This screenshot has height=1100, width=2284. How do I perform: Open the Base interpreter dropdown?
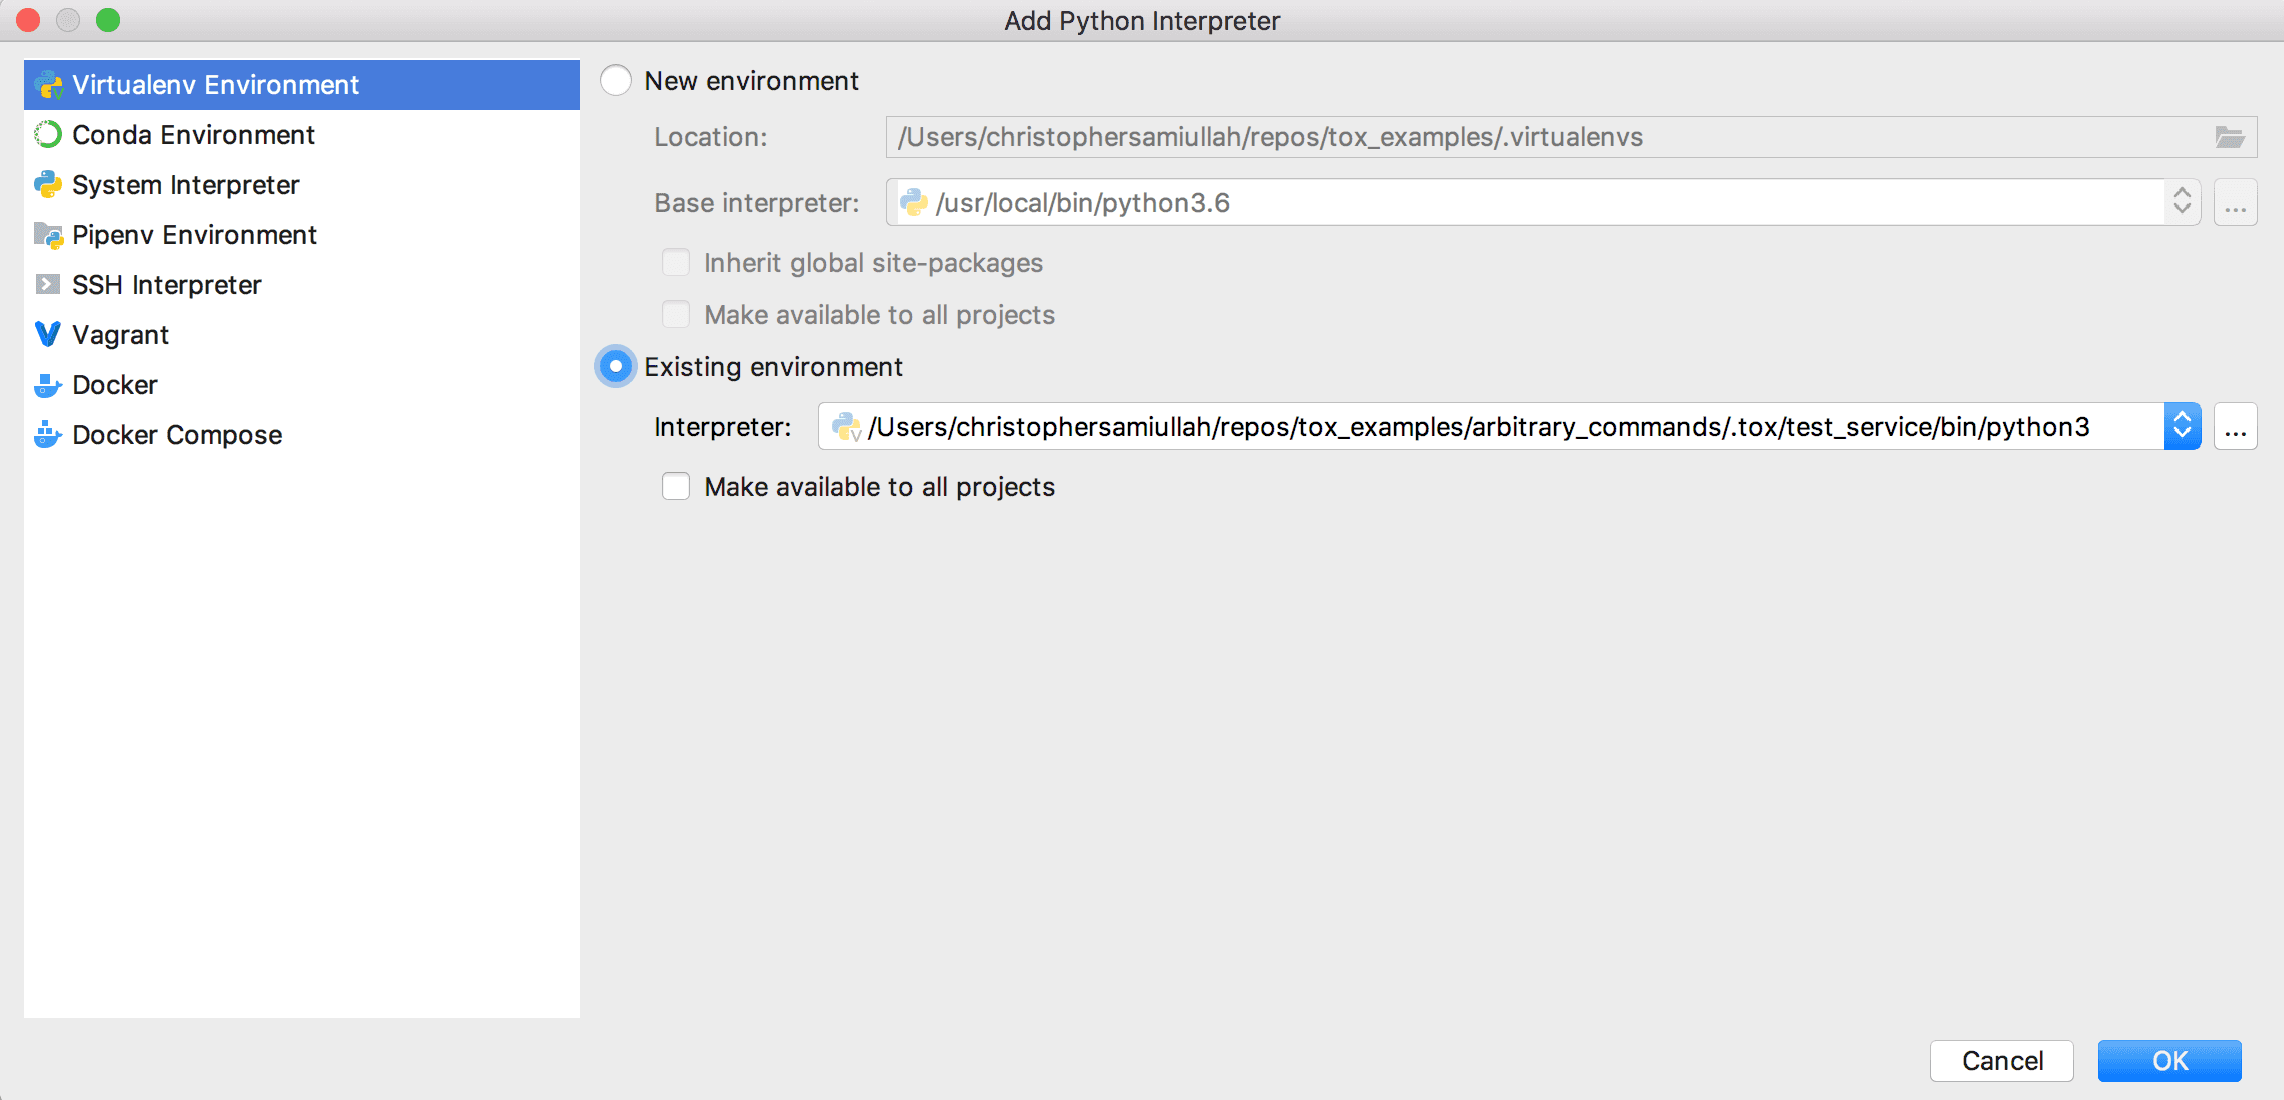pyautogui.click(x=2182, y=202)
